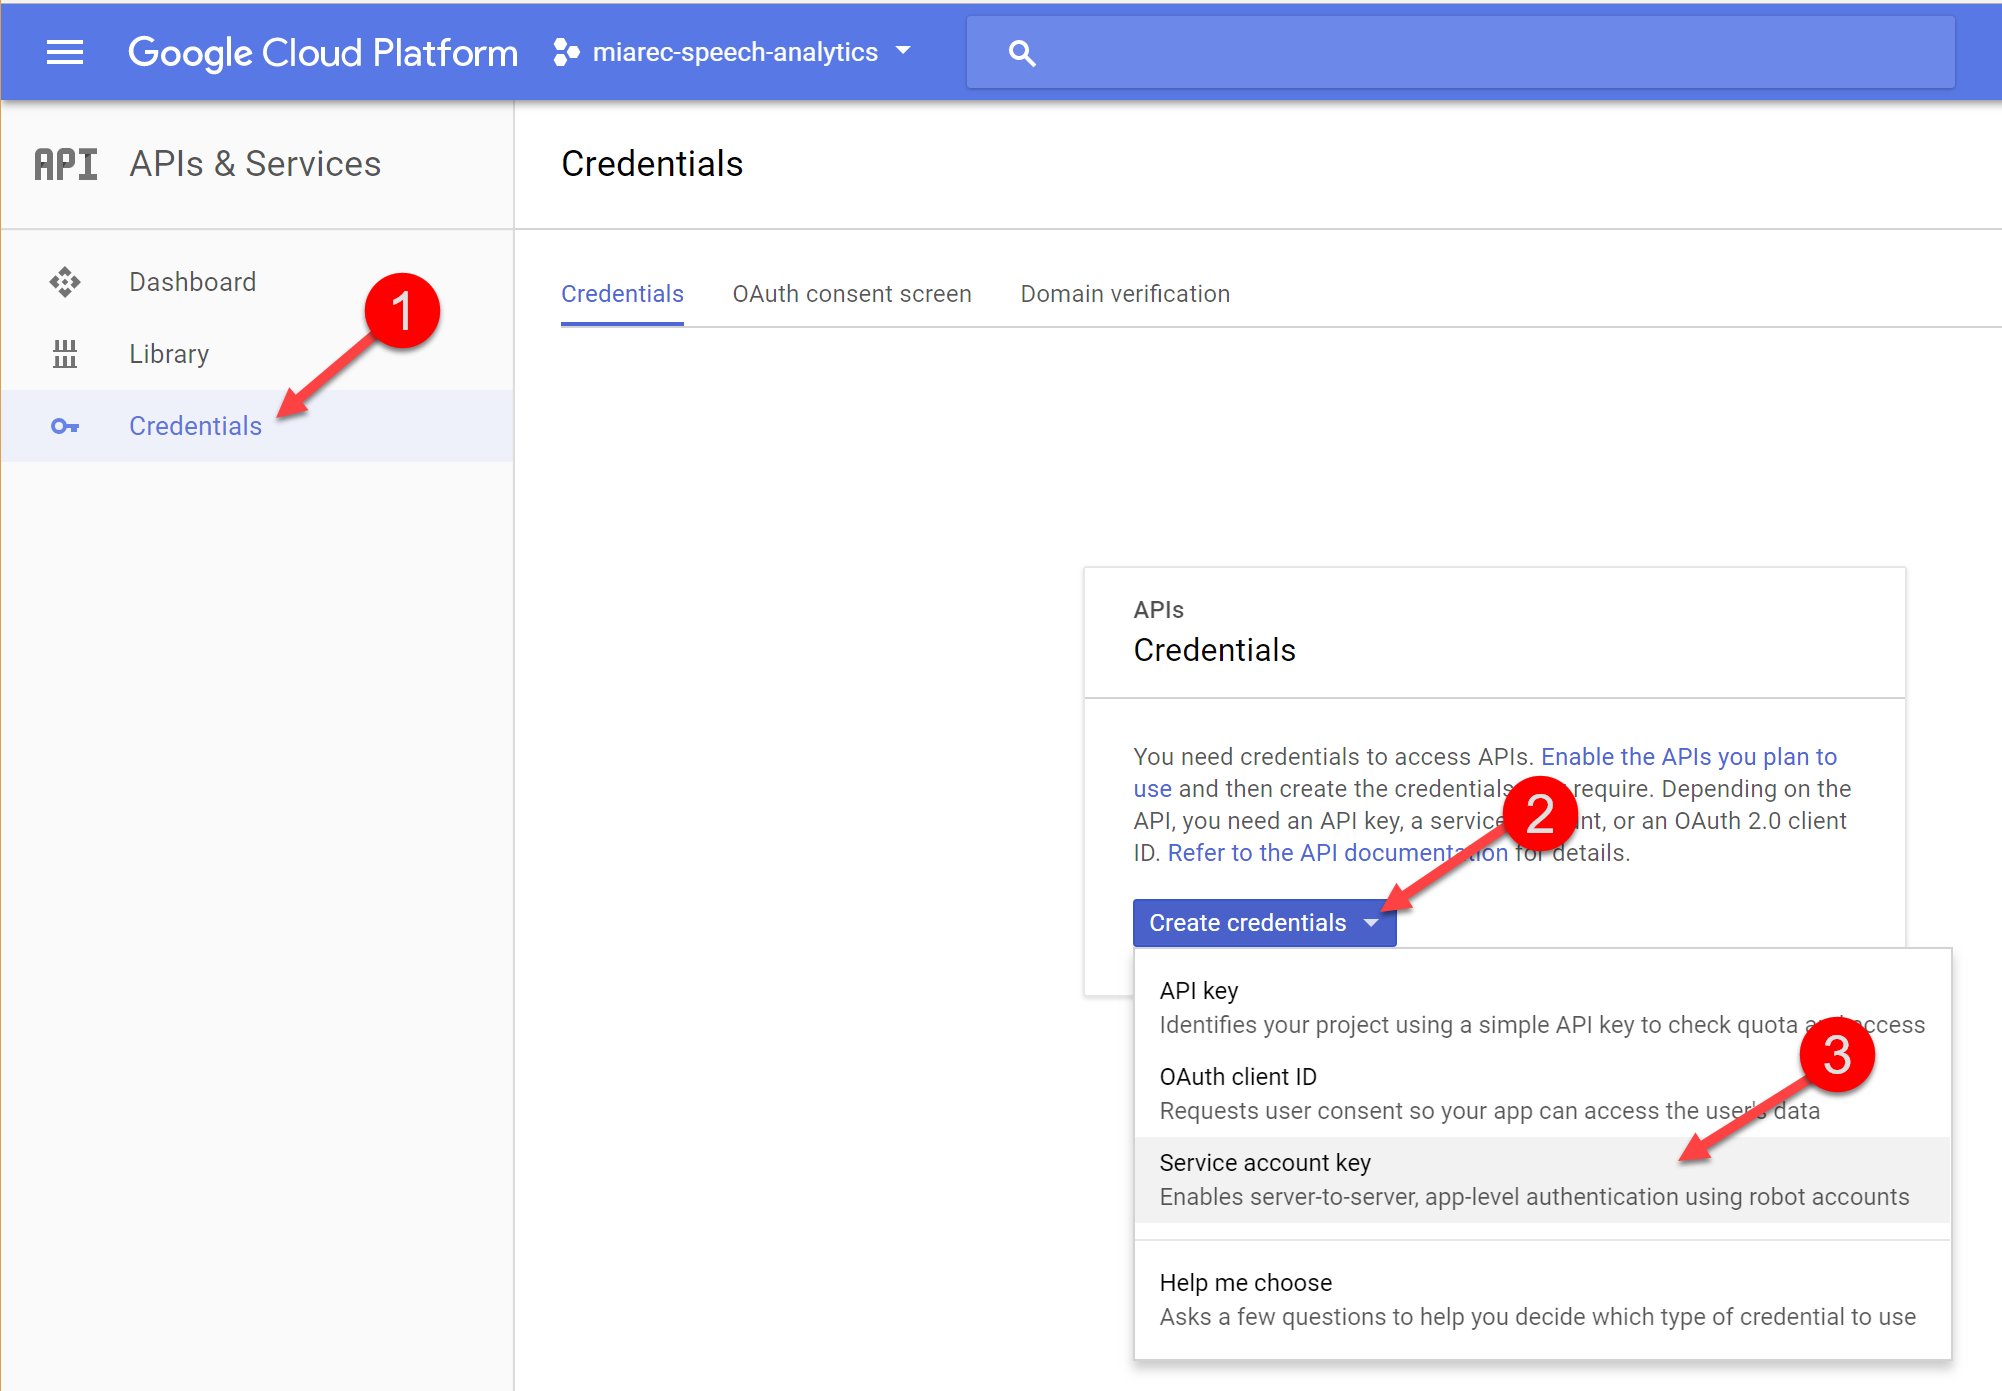Viewport: 2002px width, 1391px height.
Task: Click the Library icon in sidebar
Action: click(x=65, y=354)
